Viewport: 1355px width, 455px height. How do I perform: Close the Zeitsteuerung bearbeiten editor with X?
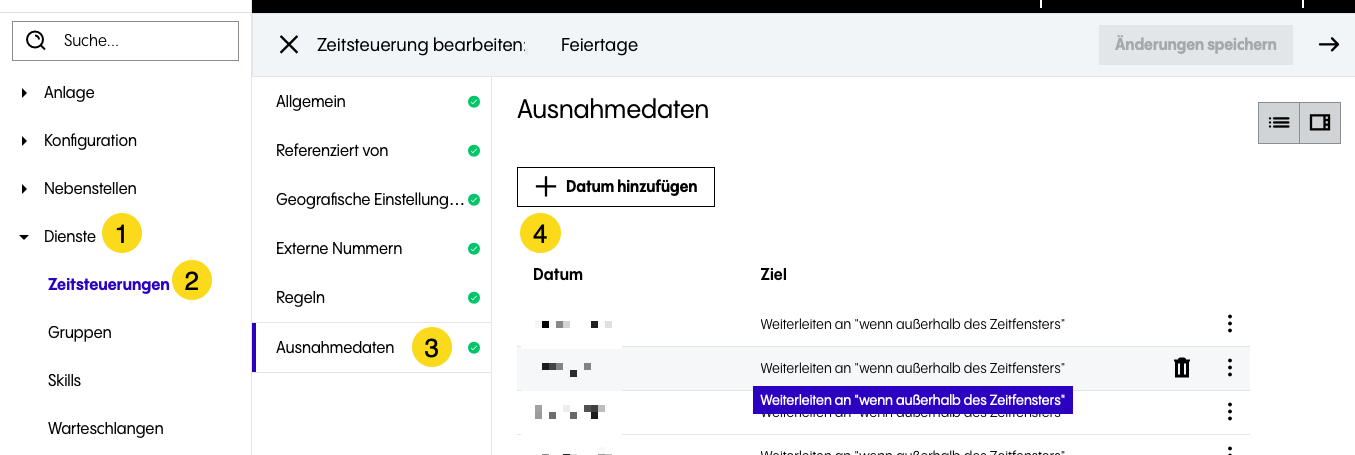coord(289,45)
